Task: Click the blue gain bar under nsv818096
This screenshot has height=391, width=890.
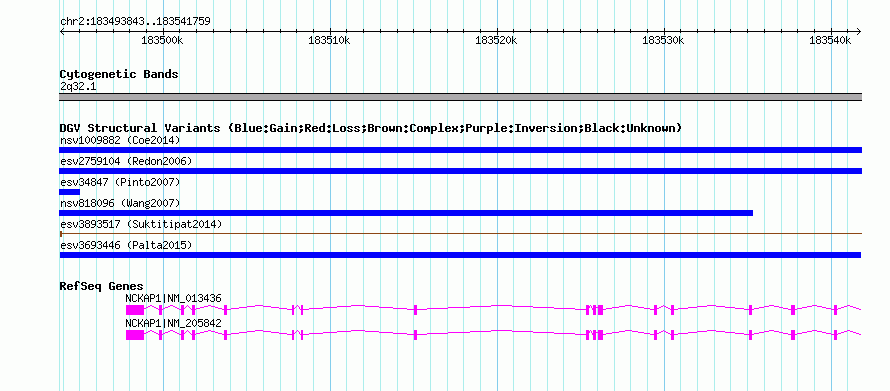Action: point(406,213)
